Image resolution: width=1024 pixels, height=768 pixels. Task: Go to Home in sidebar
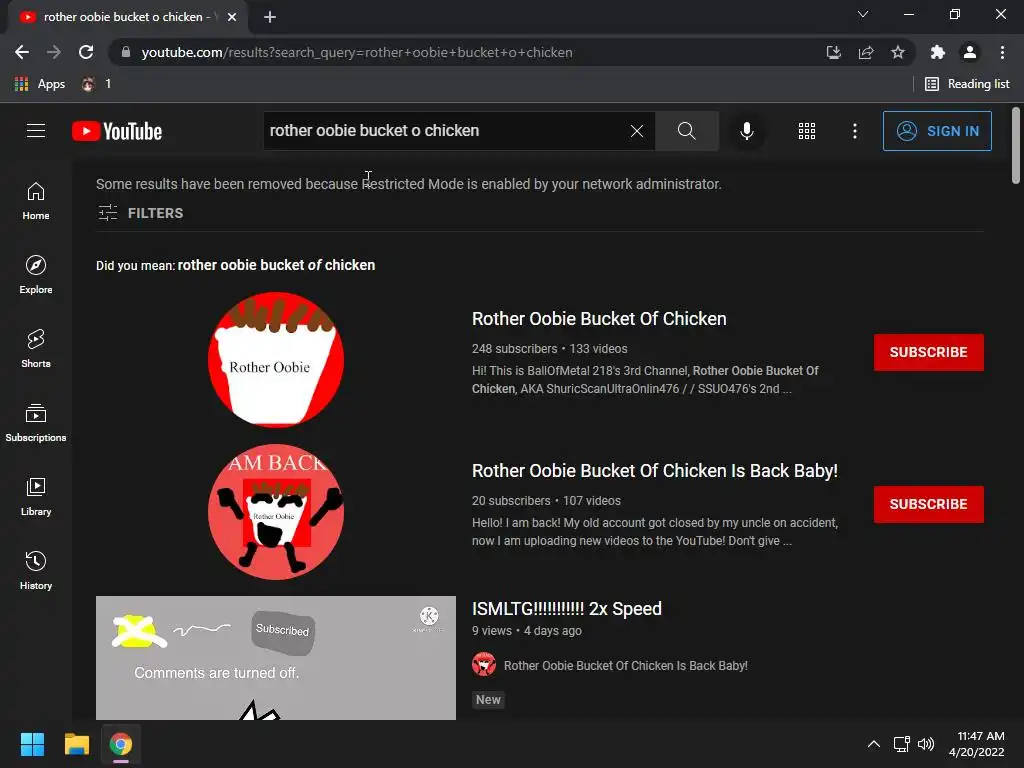point(36,201)
